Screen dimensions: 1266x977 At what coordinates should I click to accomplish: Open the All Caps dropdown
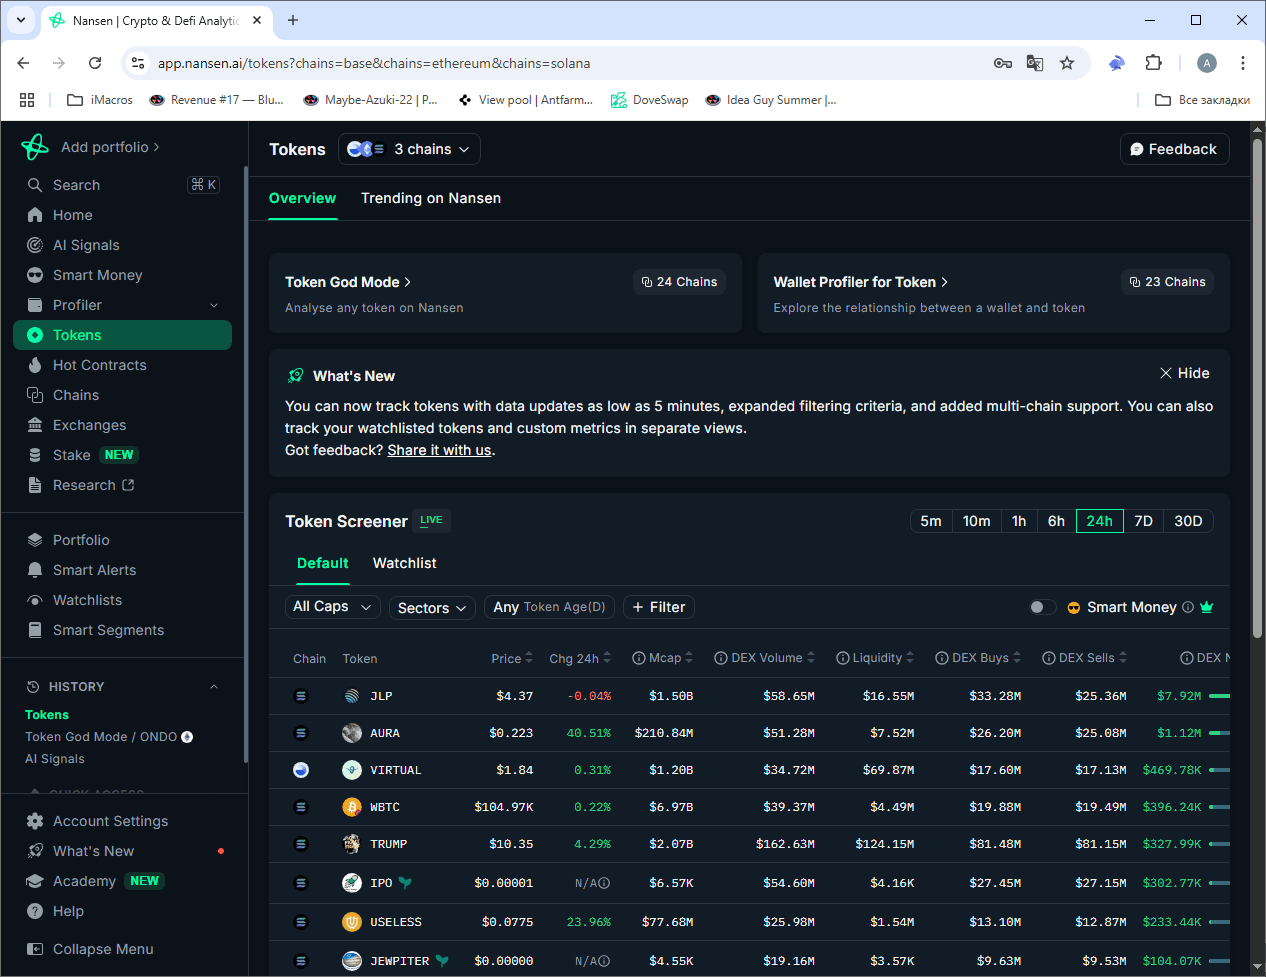coord(332,607)
